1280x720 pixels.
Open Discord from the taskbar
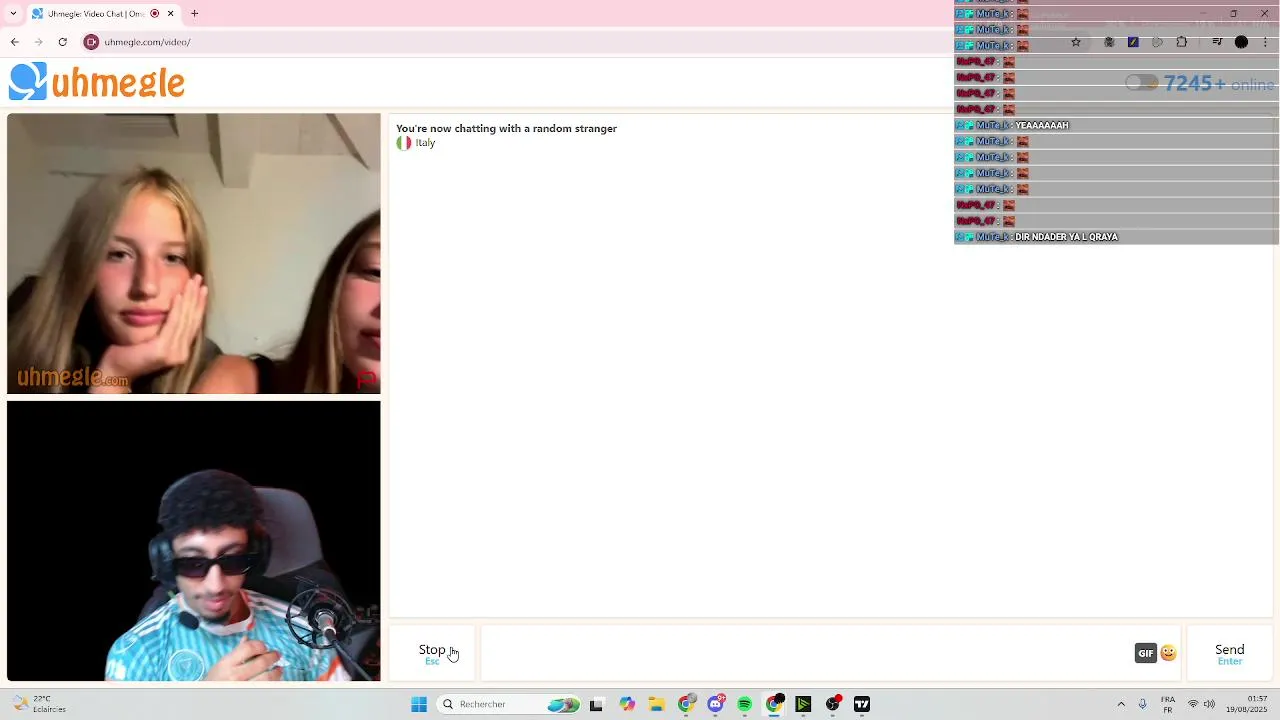716,704
